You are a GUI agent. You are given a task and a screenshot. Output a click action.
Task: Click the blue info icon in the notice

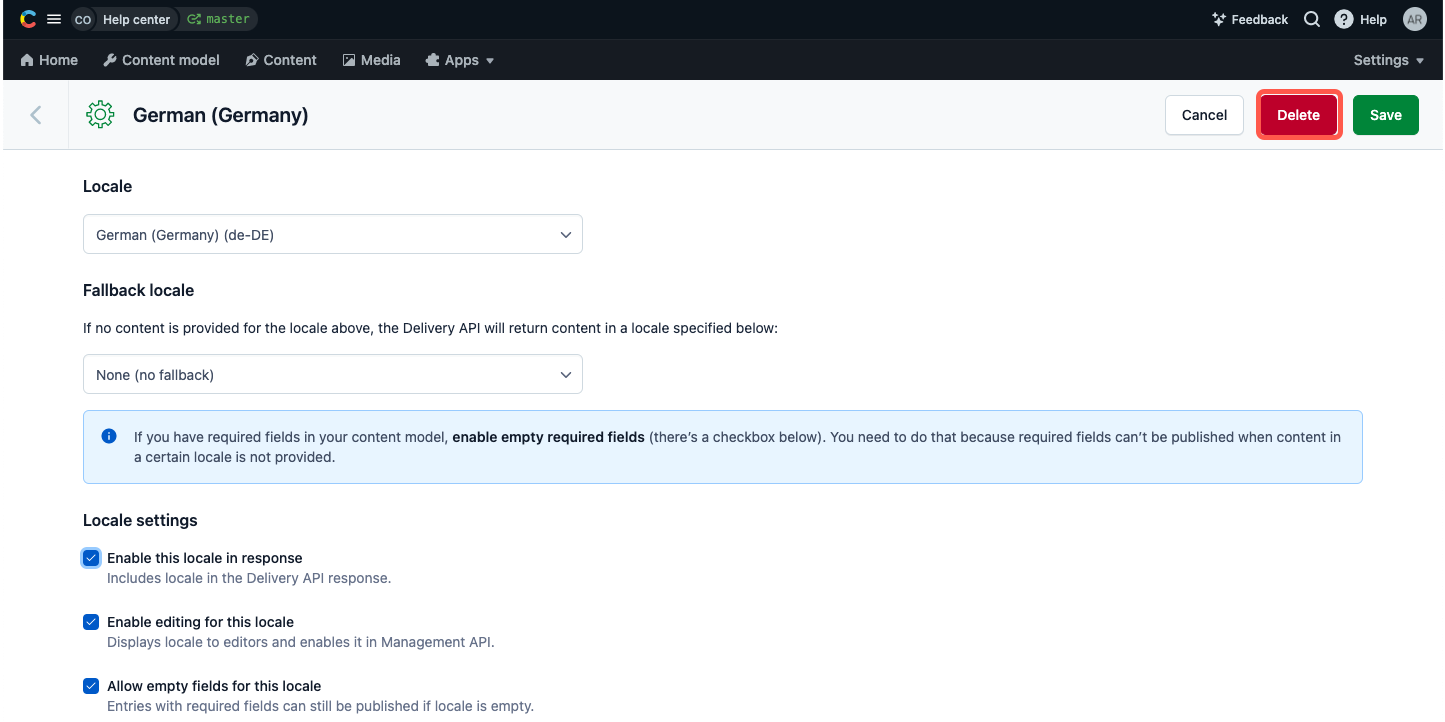point(109,435)
